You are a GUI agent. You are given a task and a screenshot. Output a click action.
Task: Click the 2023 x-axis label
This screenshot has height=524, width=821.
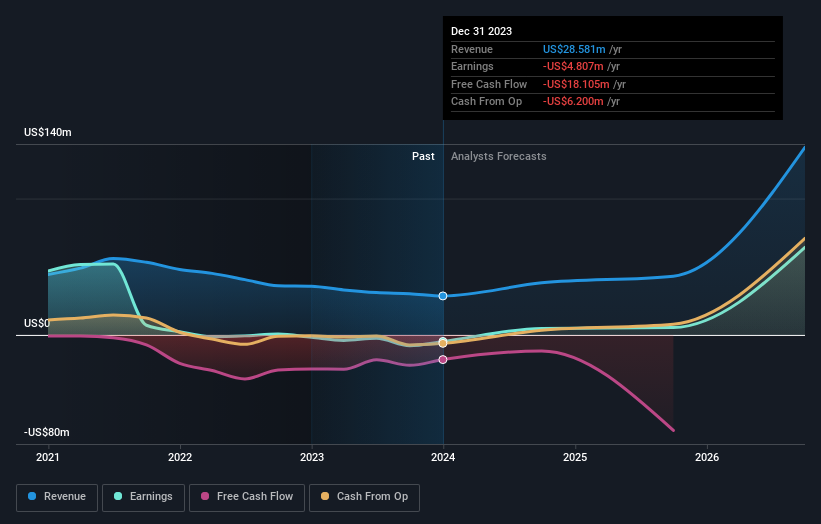(312, 457)
